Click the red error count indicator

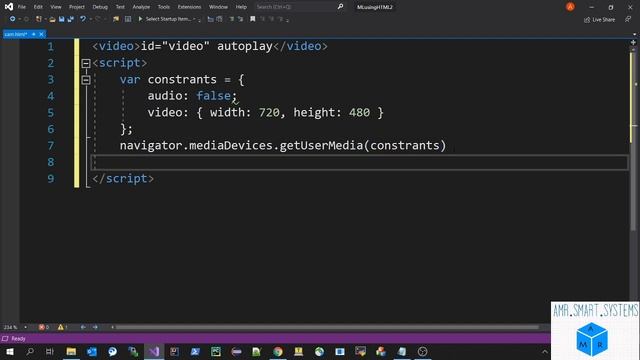click(x=43, y=327)
